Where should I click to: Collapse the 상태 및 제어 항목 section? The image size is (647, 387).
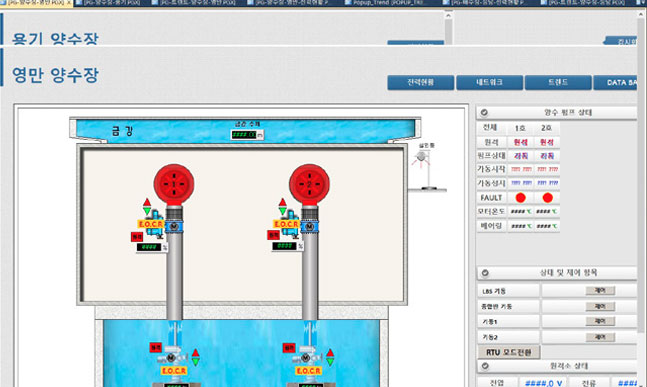click(x=485, y=273)
